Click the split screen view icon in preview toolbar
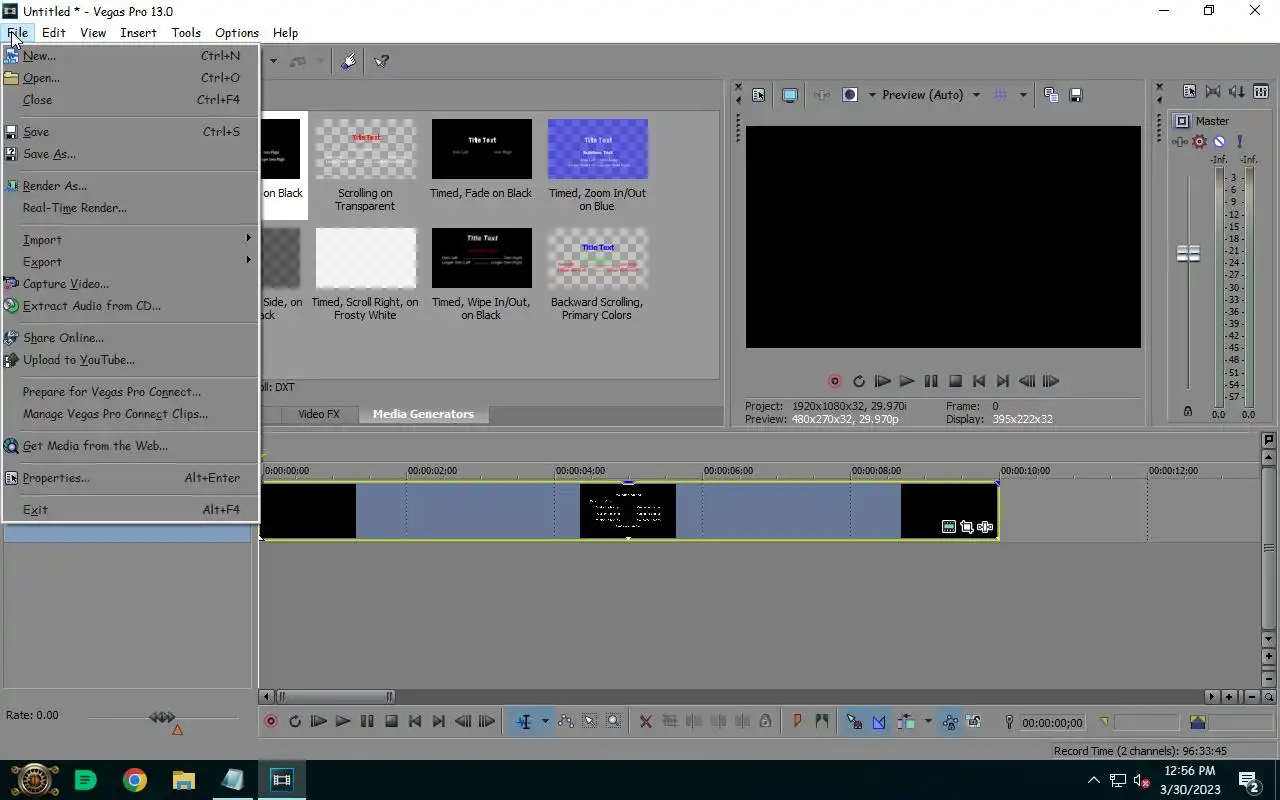 850,95
